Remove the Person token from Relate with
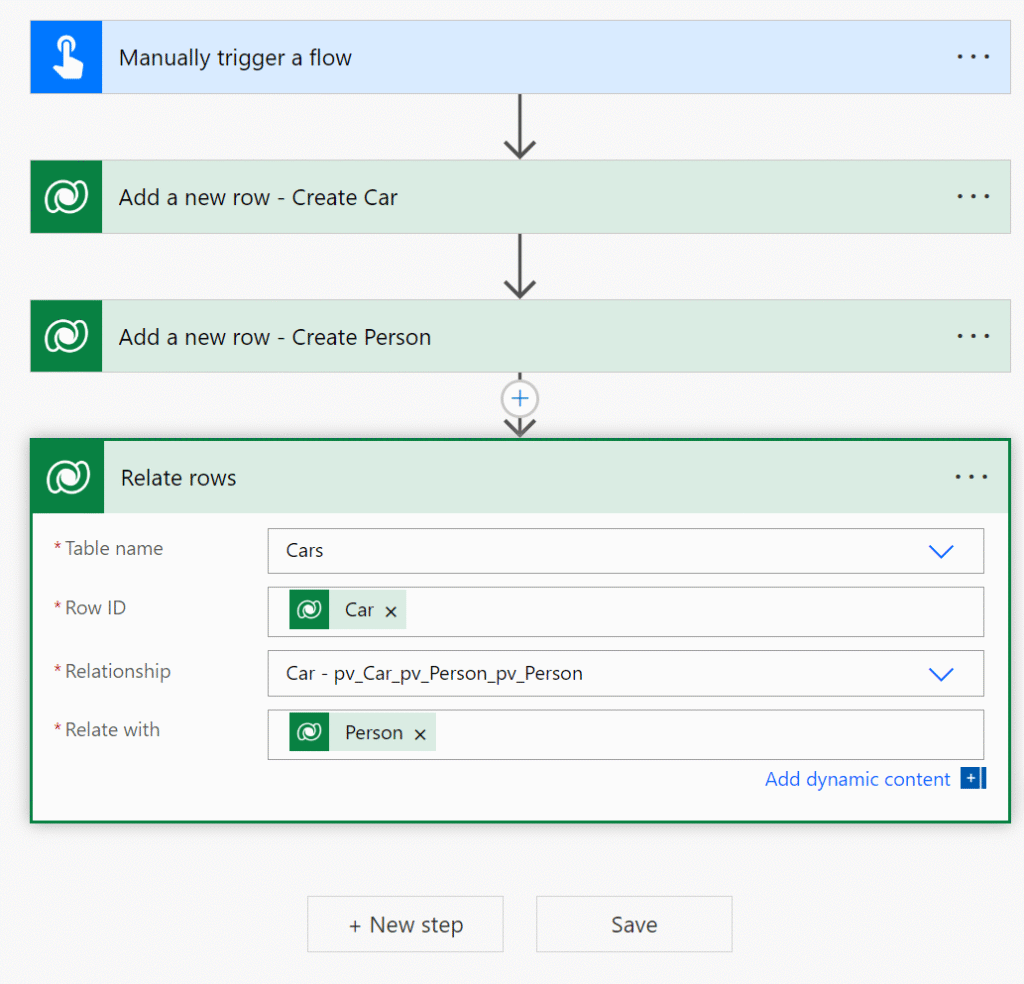The height and width of the screenshot is (984, 1024). pos(420,734)
